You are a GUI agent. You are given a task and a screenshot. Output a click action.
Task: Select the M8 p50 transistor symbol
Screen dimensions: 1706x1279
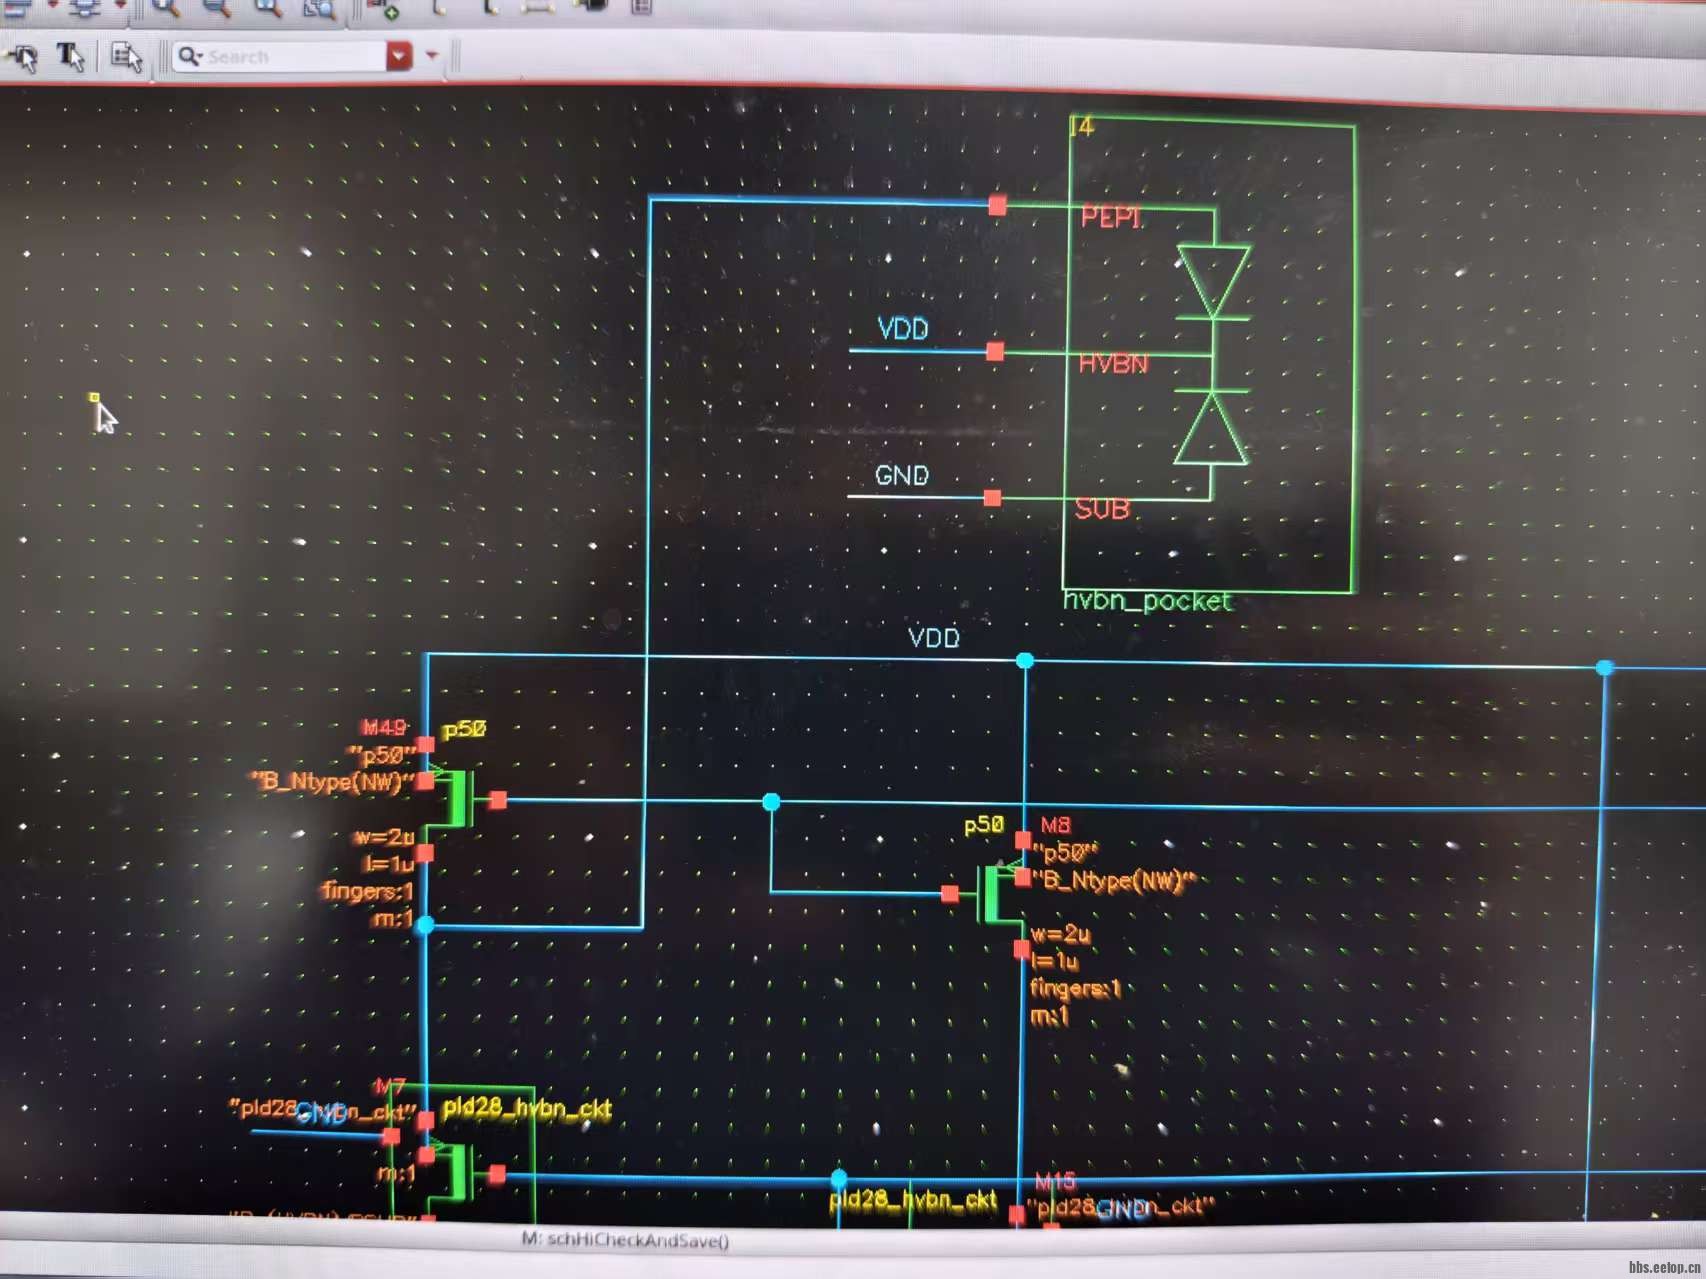point(990,893)
